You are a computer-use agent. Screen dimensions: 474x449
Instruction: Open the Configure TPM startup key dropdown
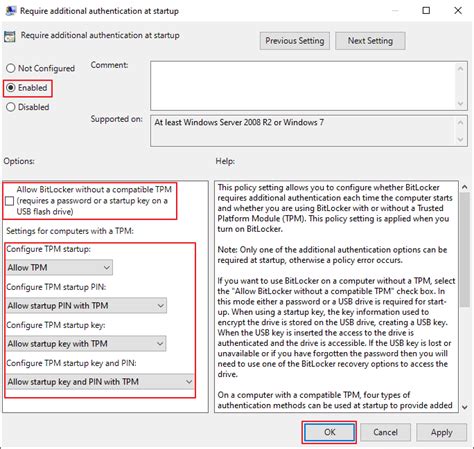click(x=86, y=344)
